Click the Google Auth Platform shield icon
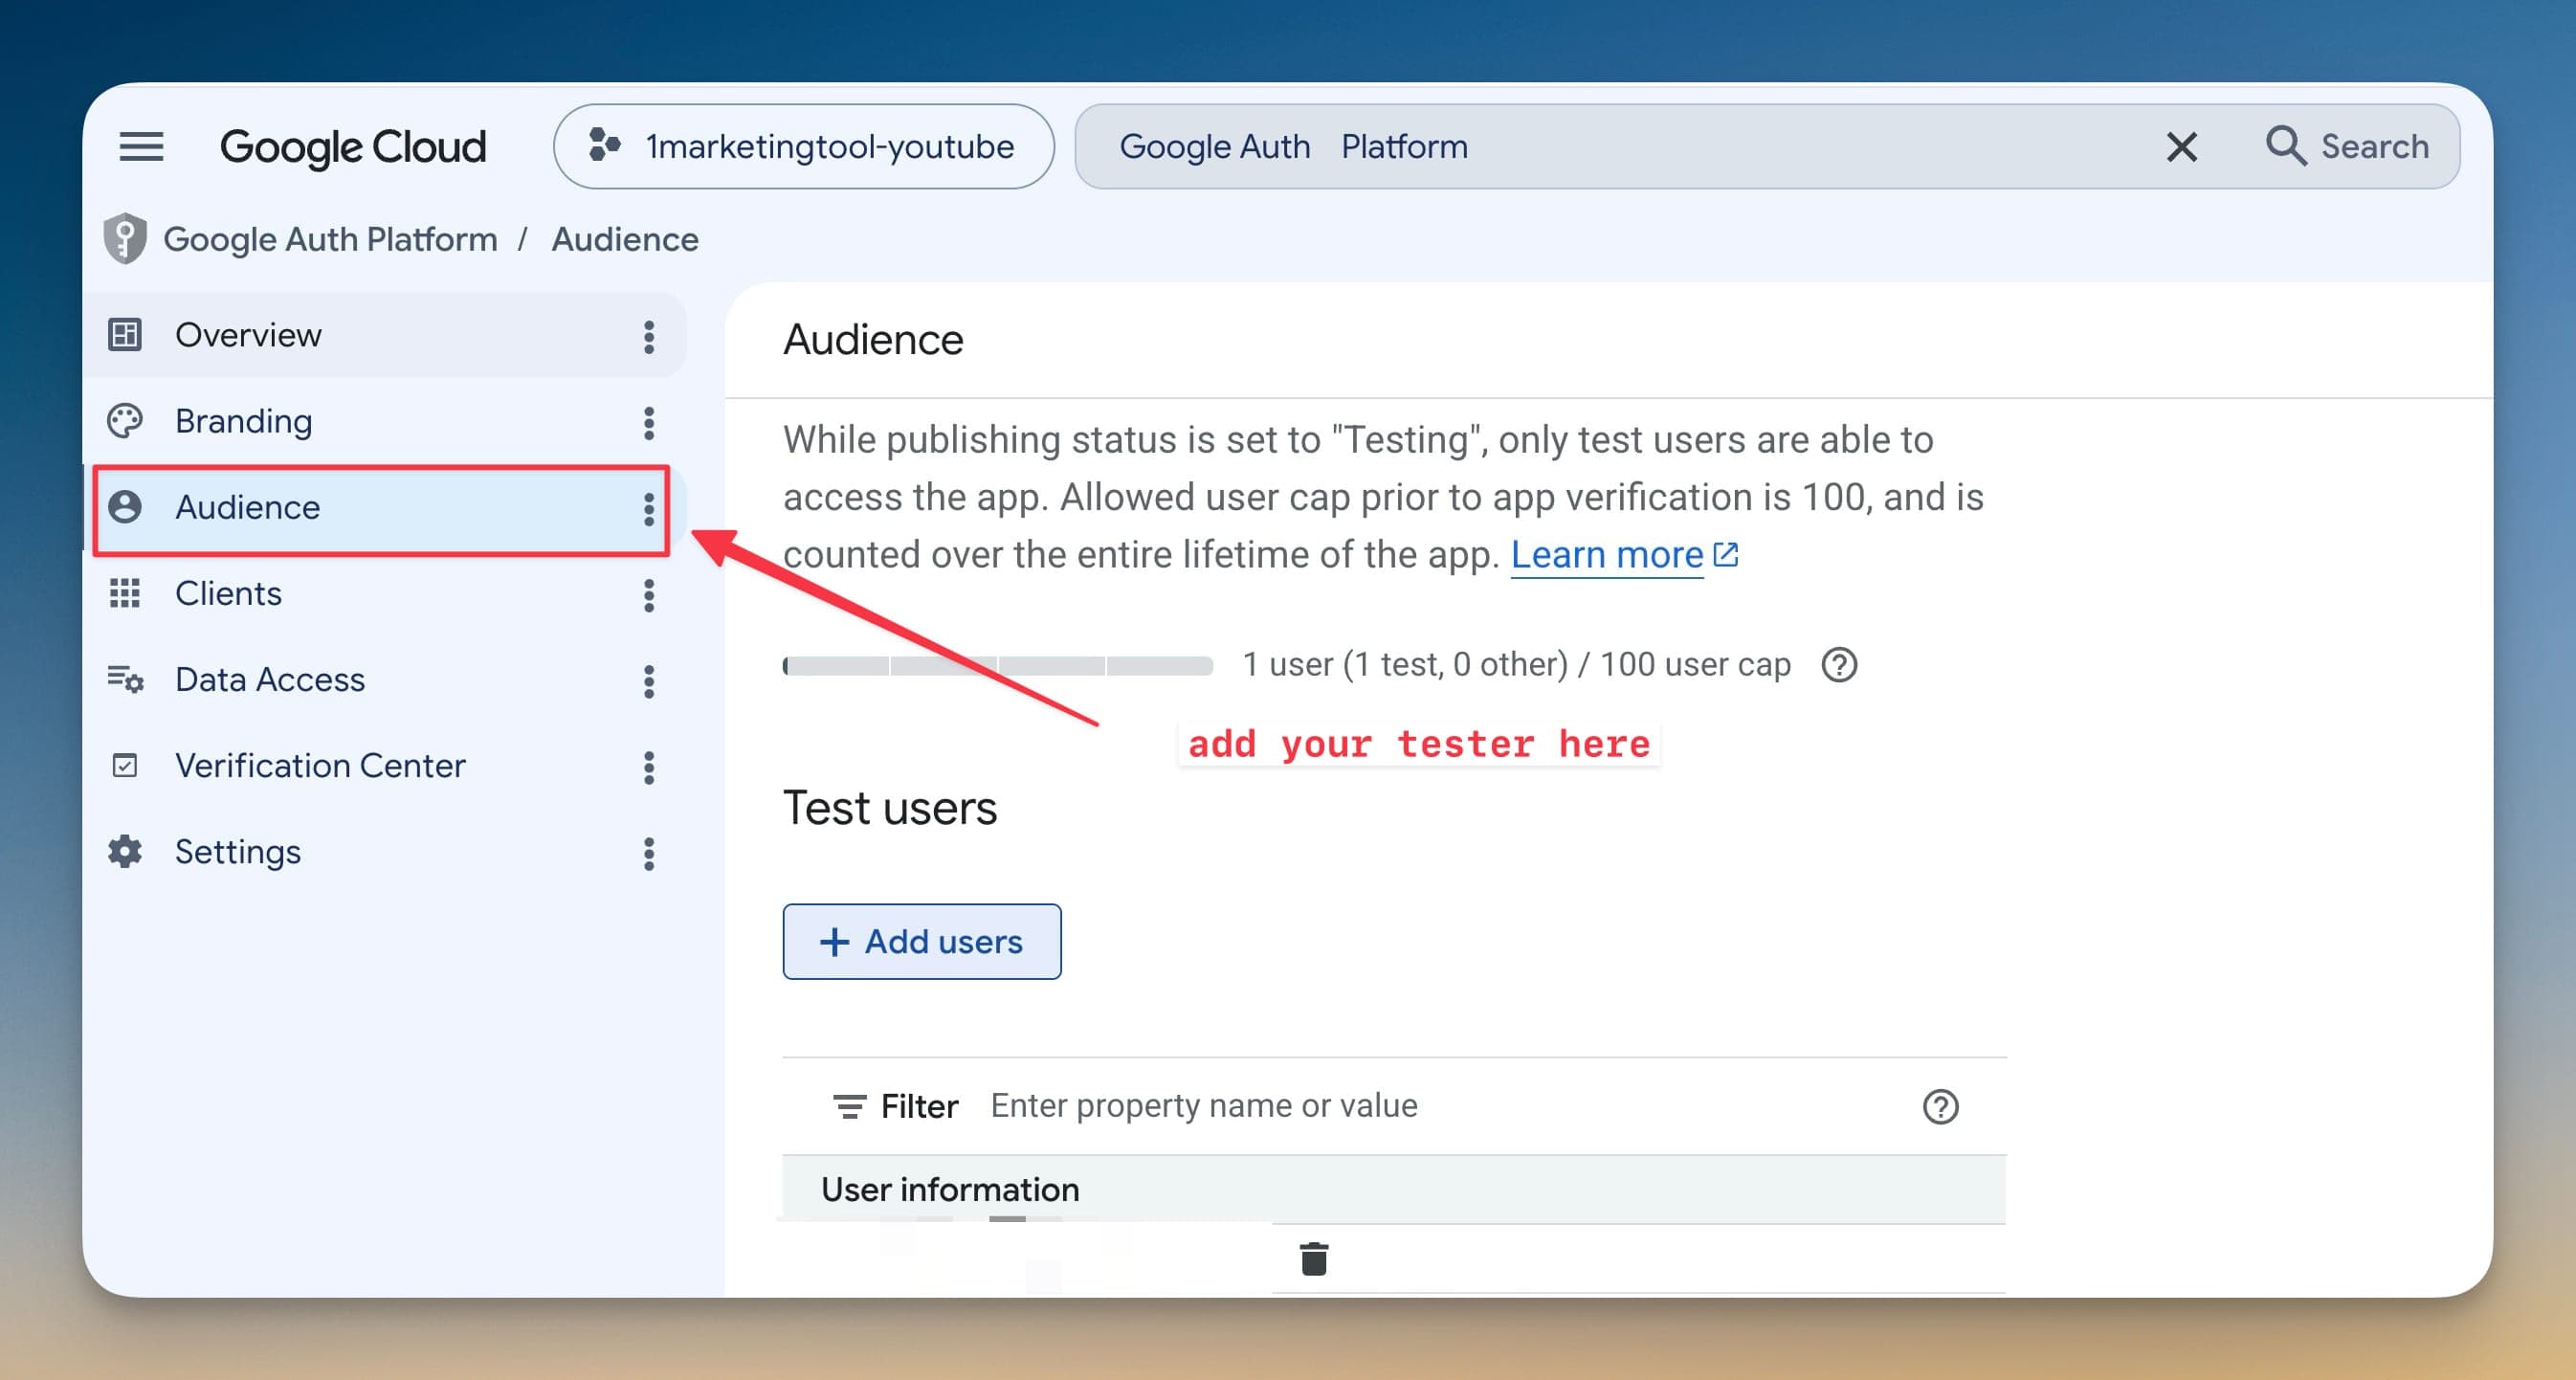 pos(125,239)
